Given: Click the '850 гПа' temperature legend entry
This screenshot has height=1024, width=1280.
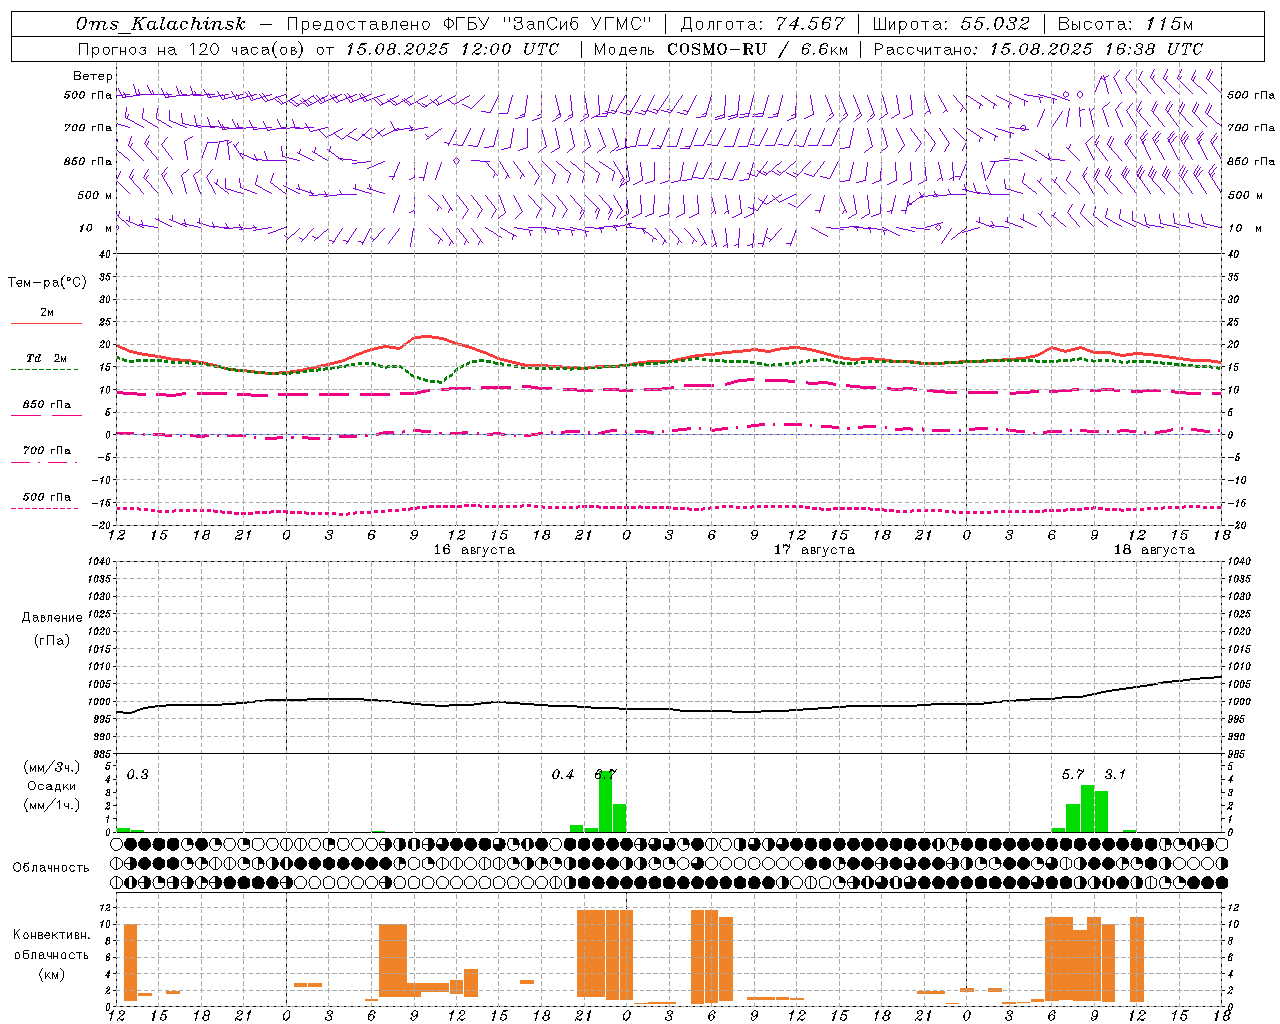Looking at the screenshot, I should coord(46,405).
